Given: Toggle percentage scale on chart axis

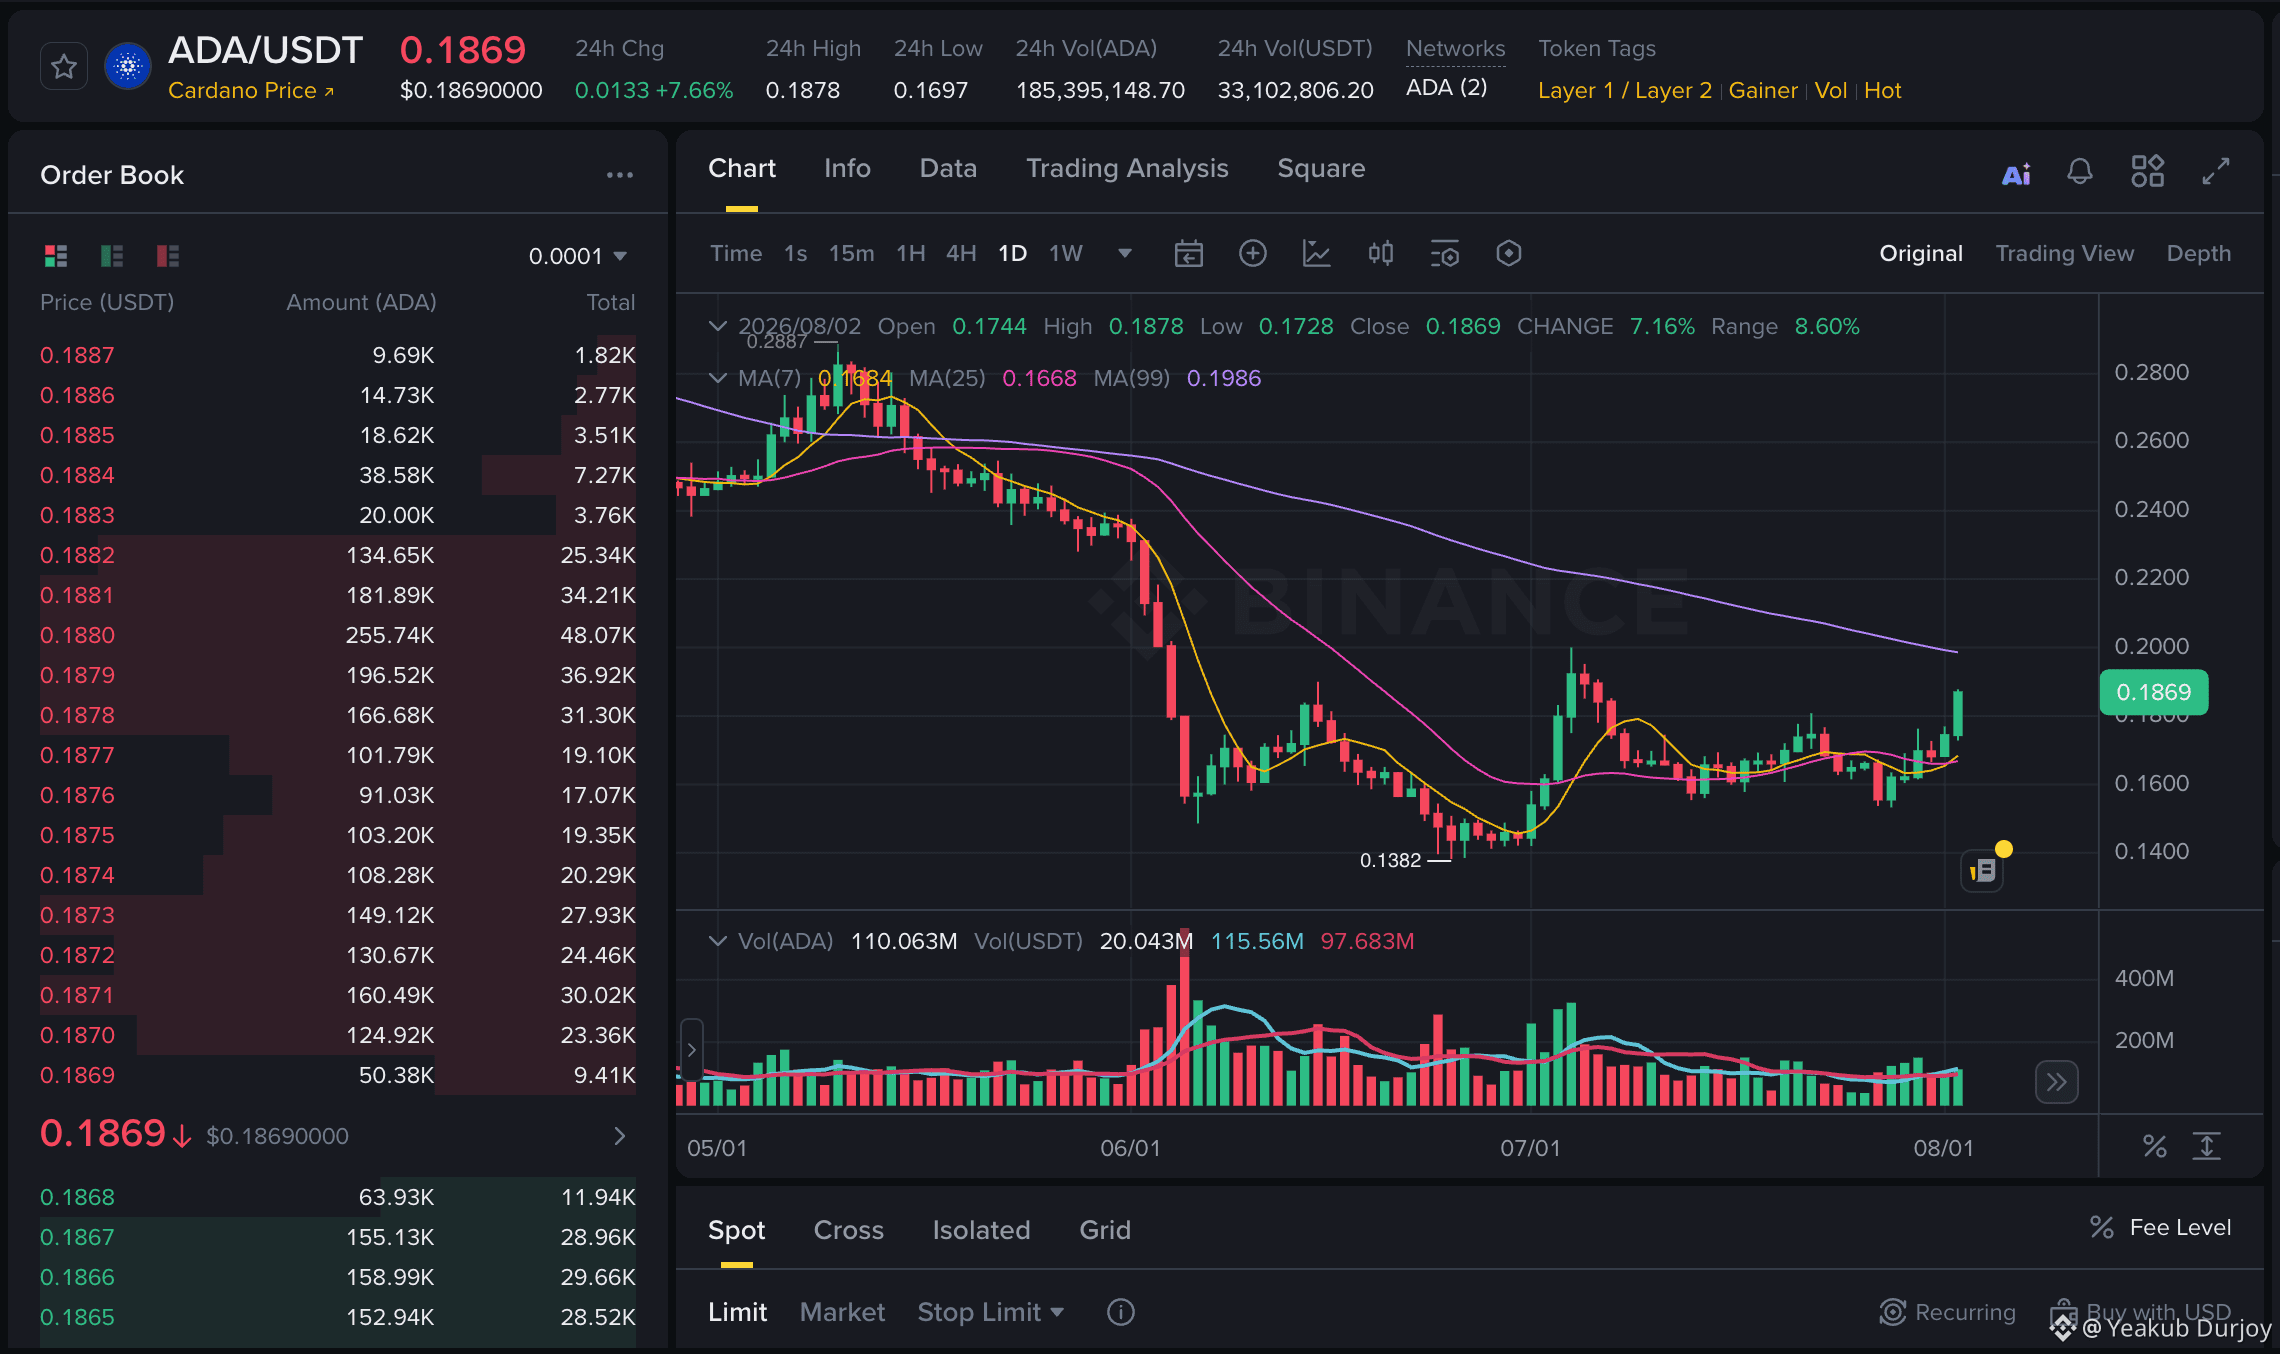Looking at the screenshot, I should [2155, 1147].
